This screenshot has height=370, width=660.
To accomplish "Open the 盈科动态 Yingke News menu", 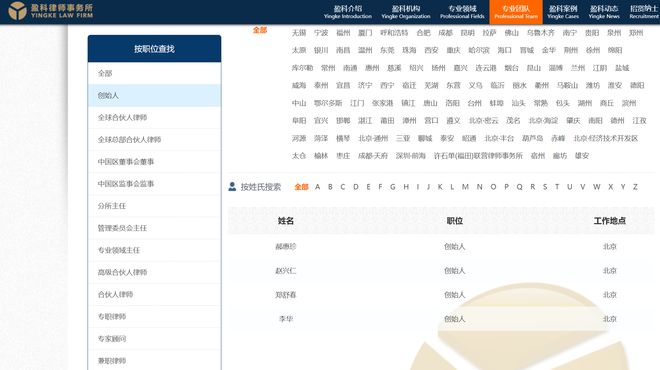I will [604, 12].
